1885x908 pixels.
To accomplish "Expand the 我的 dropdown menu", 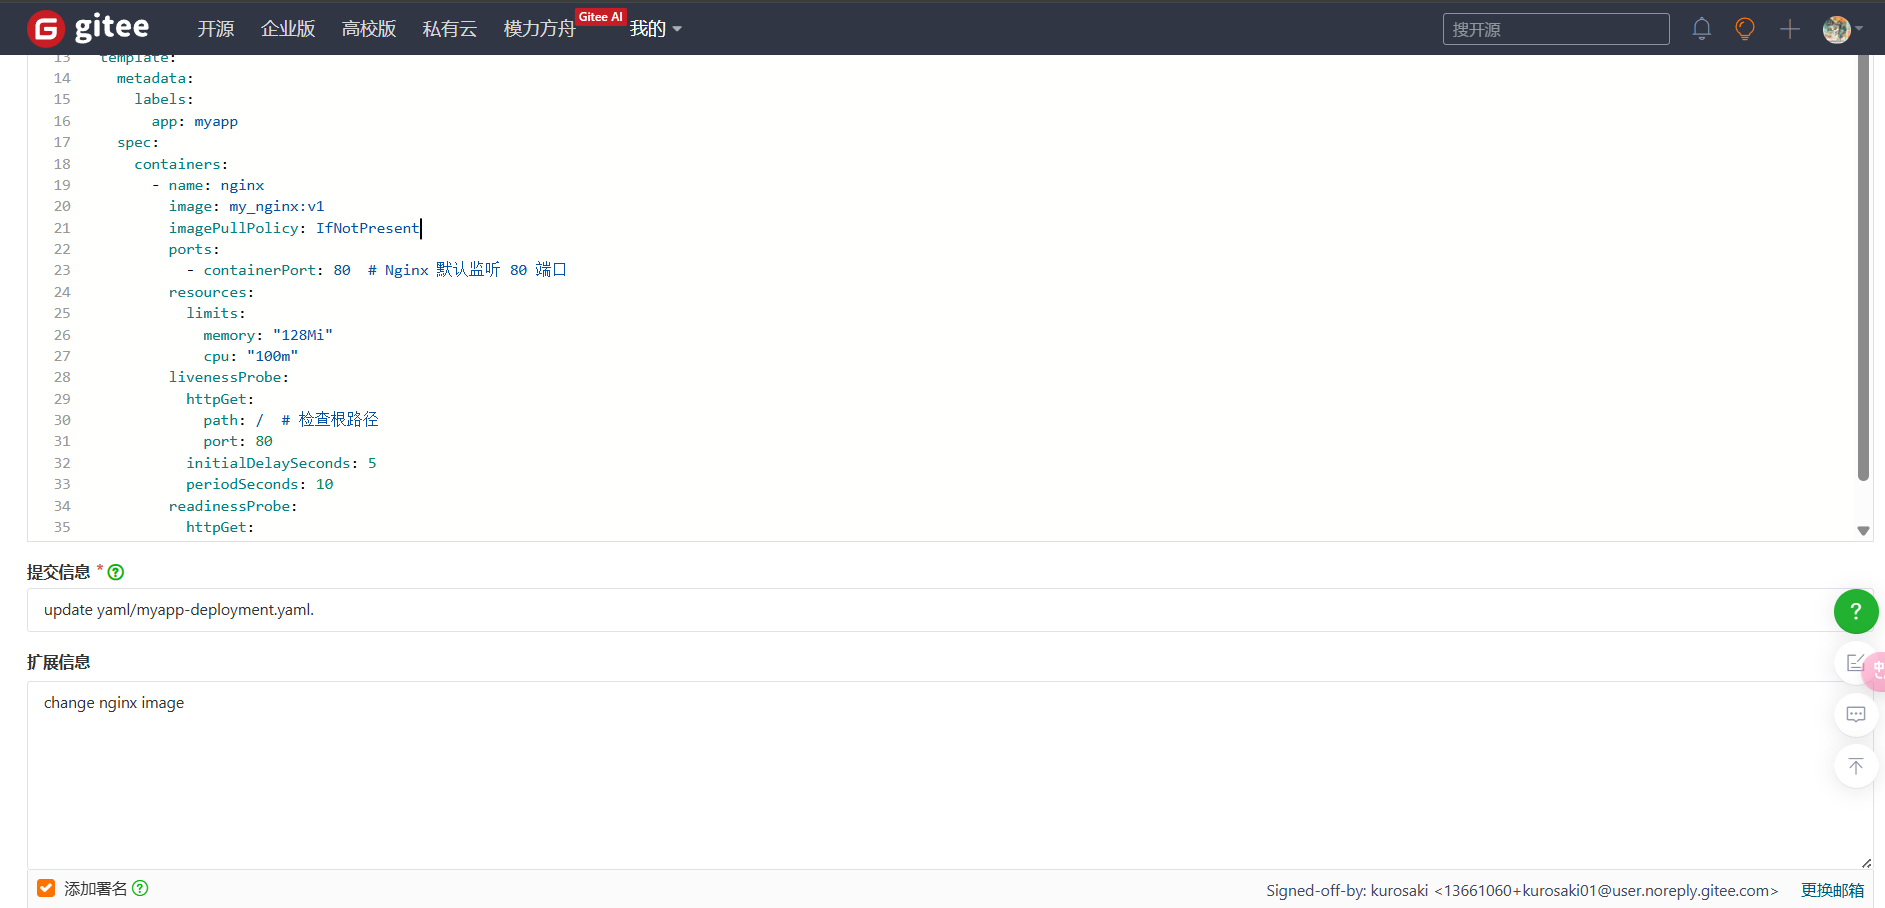I will pos(655,29).
